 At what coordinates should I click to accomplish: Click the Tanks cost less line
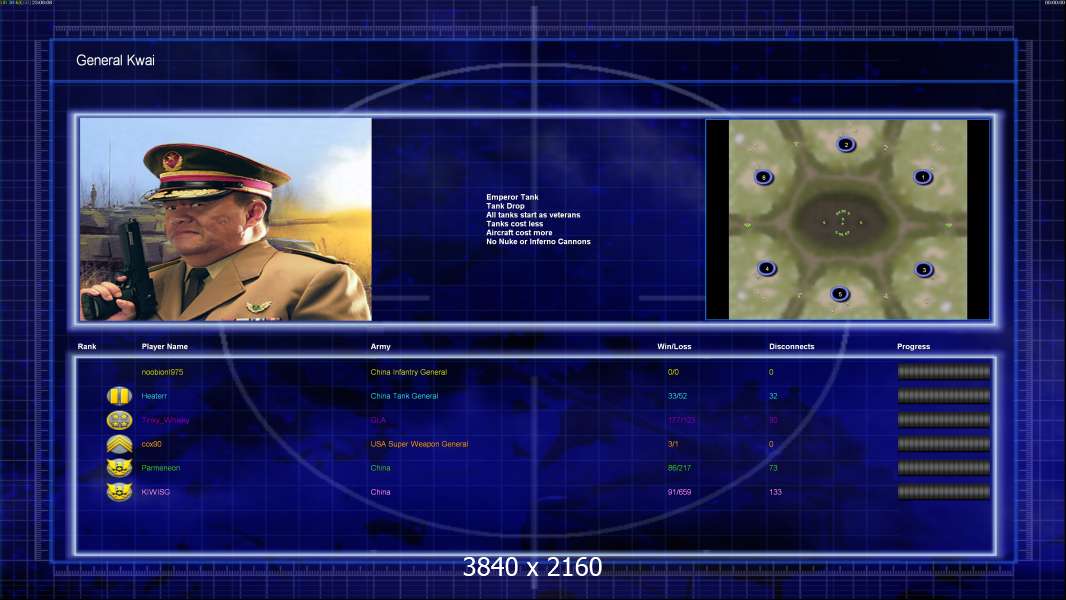(x=515, y=224)
